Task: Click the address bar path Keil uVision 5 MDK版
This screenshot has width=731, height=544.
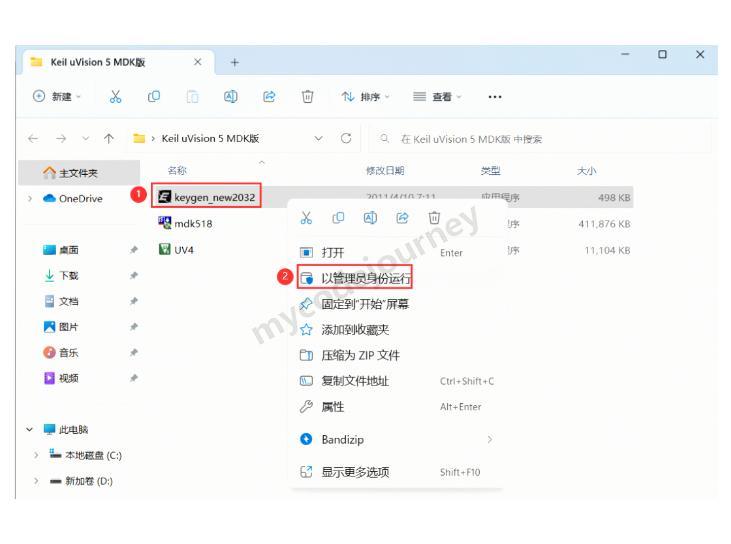Action: (210, 138)
